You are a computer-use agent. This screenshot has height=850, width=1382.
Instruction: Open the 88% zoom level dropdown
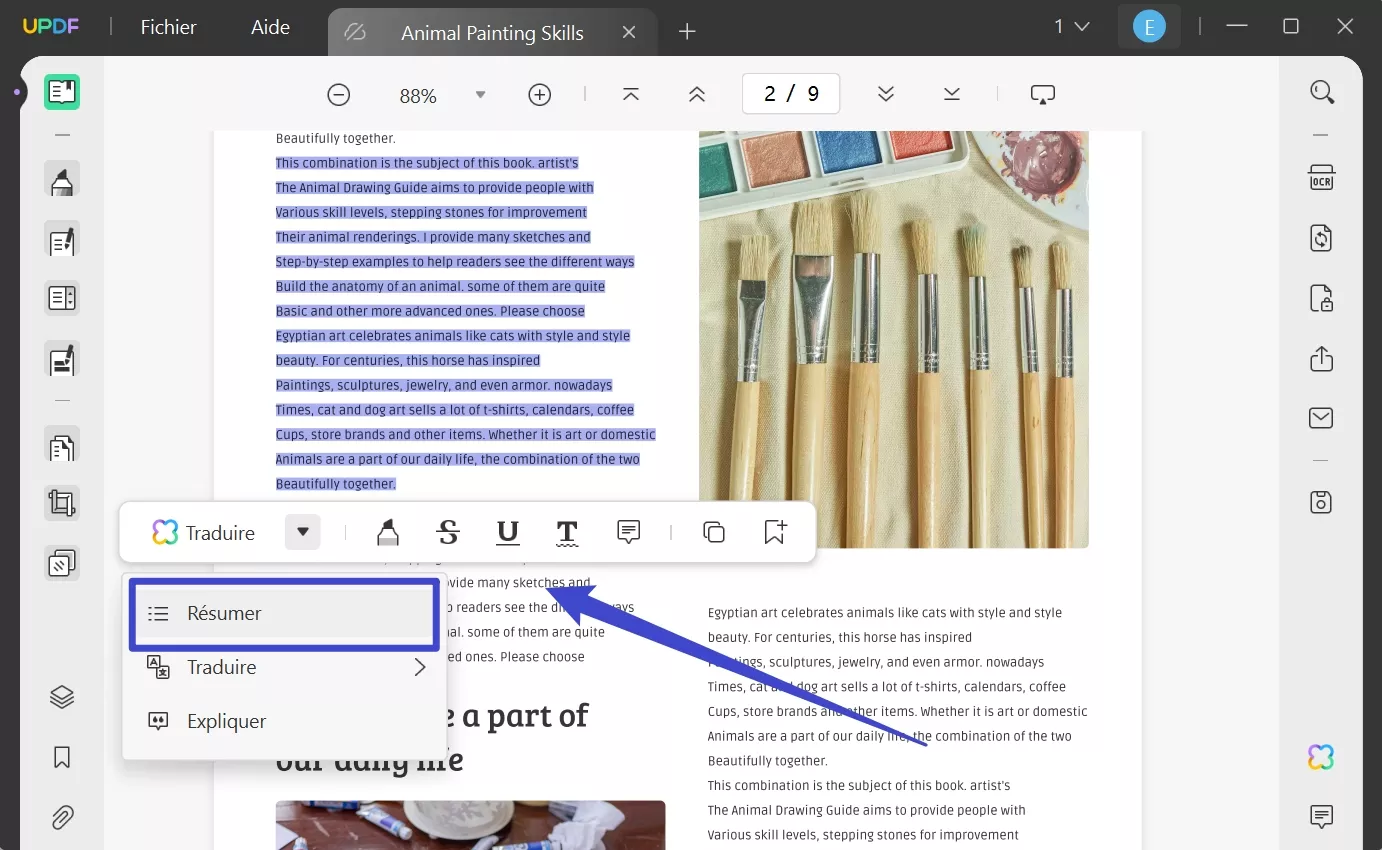(480, 95)
